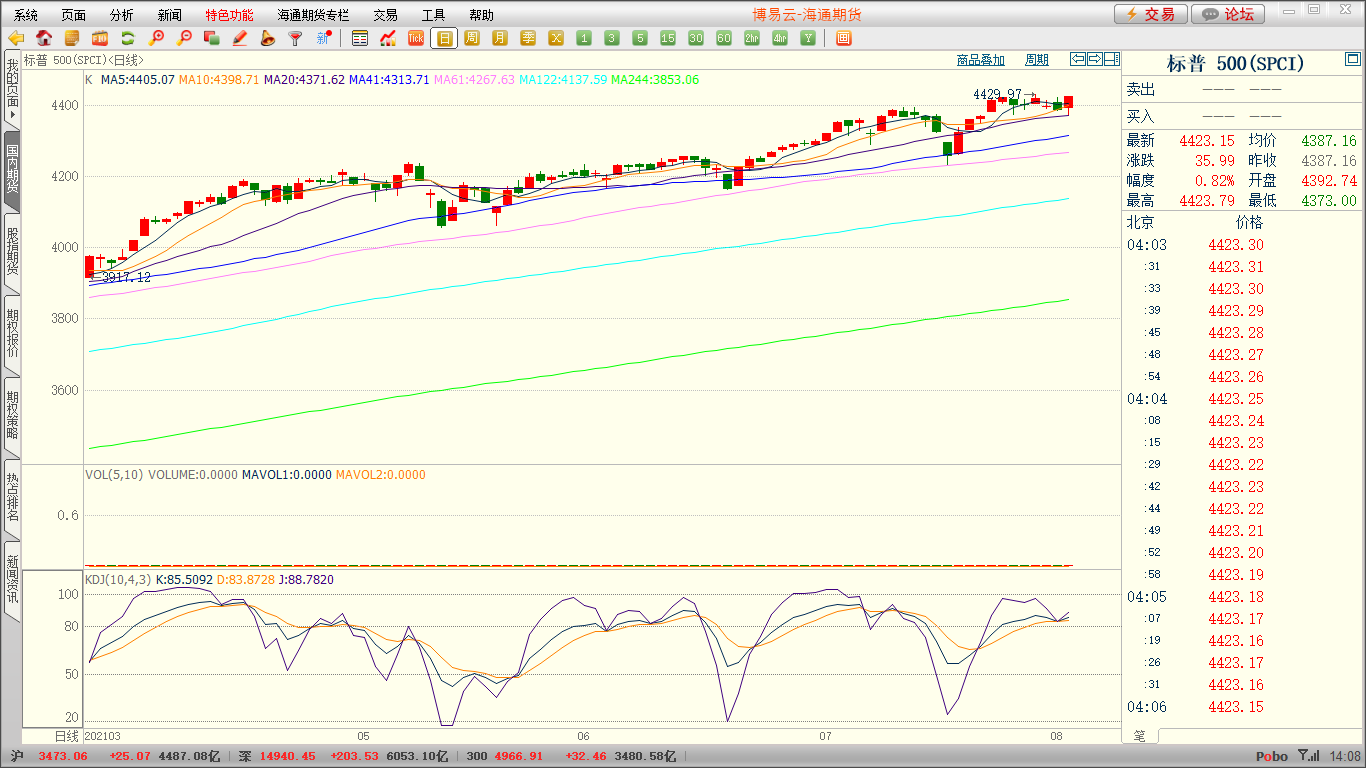Switch to 股指期货 side tab
Screen dimensions: 1366x768
[12, 252]
